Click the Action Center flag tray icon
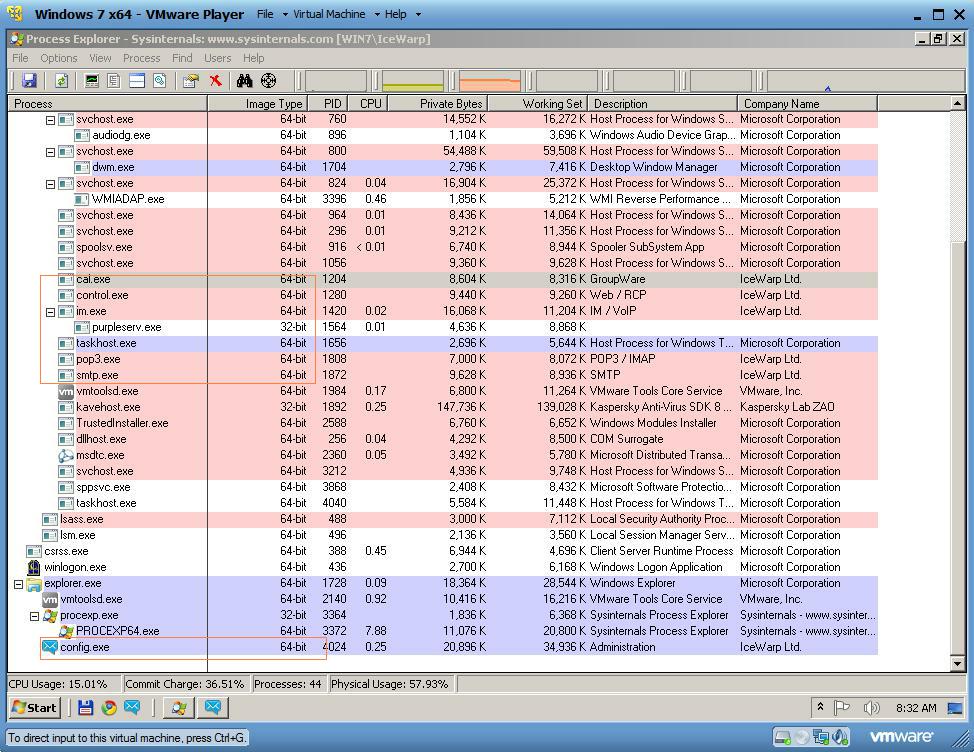 click(x=841, y=707)
